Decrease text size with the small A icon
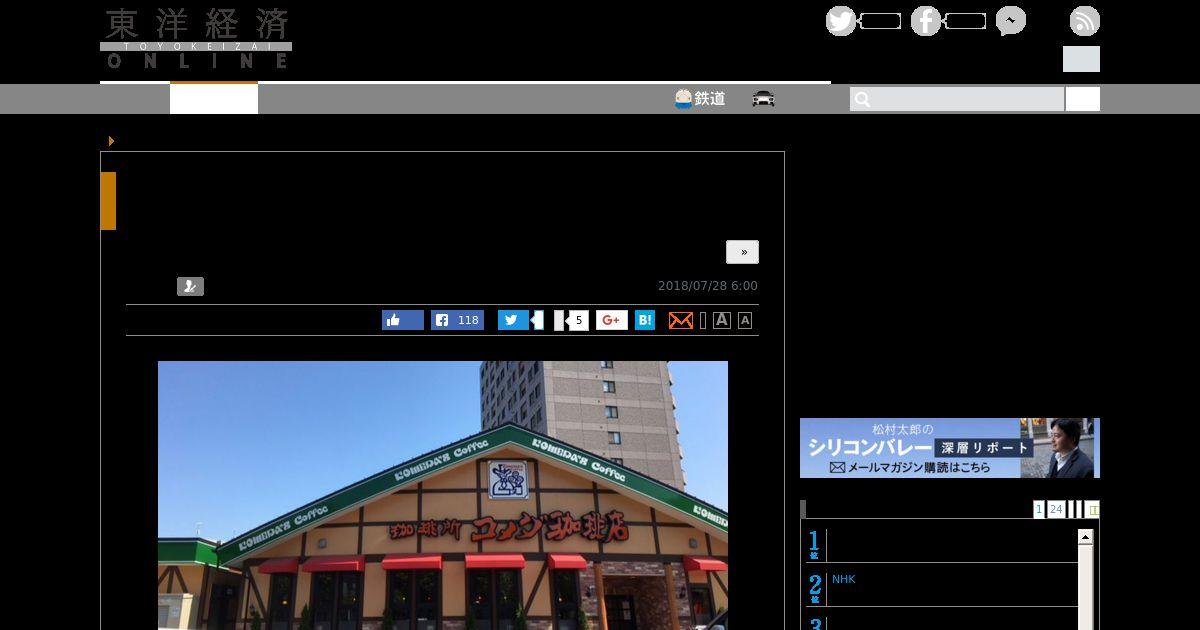 click(x=745, y=320)
